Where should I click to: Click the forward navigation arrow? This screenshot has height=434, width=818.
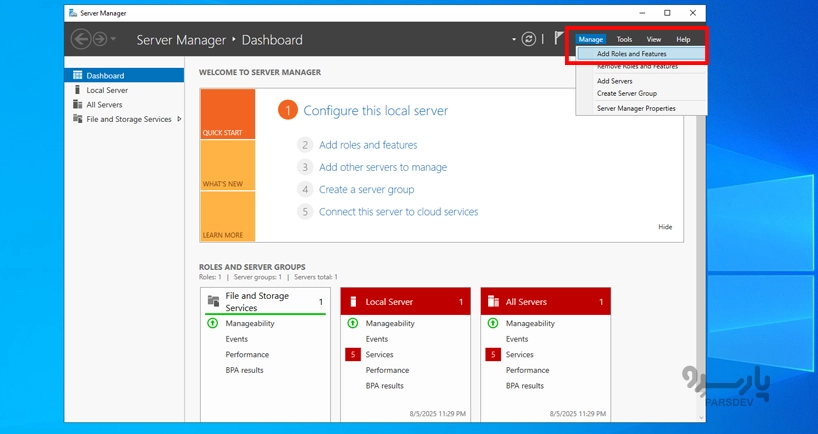click(x=99, y=39)
